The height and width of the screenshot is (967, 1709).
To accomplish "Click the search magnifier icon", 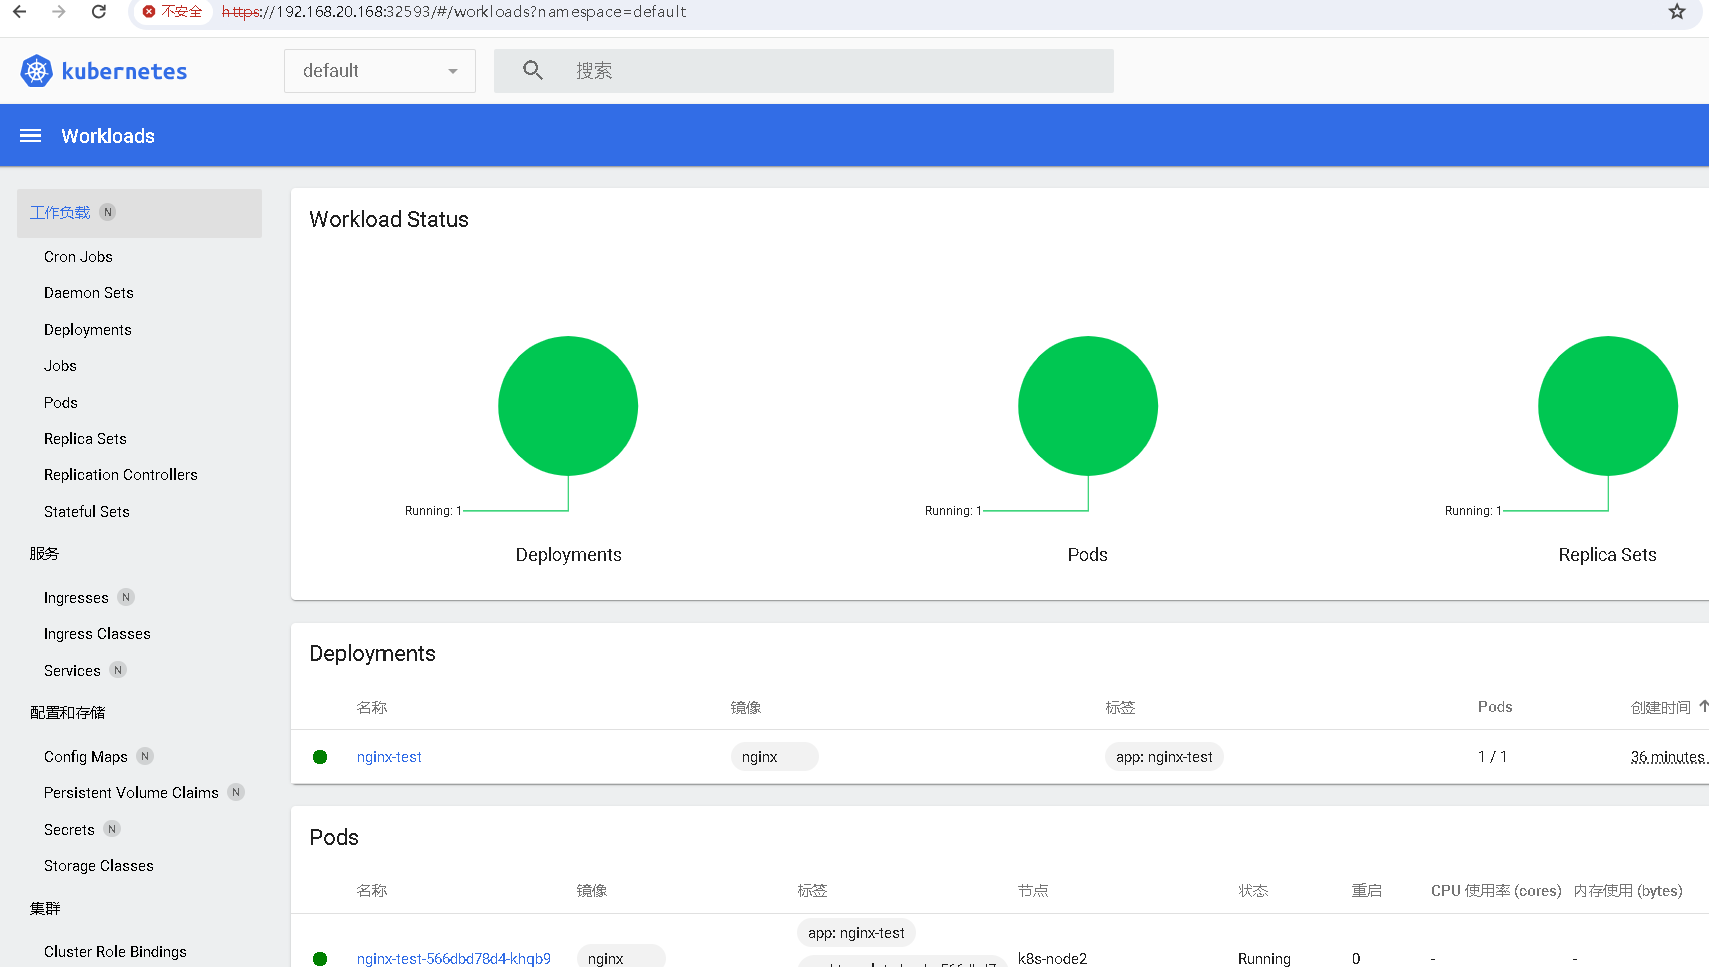I will pyautogui.click(x=533, y=71).
